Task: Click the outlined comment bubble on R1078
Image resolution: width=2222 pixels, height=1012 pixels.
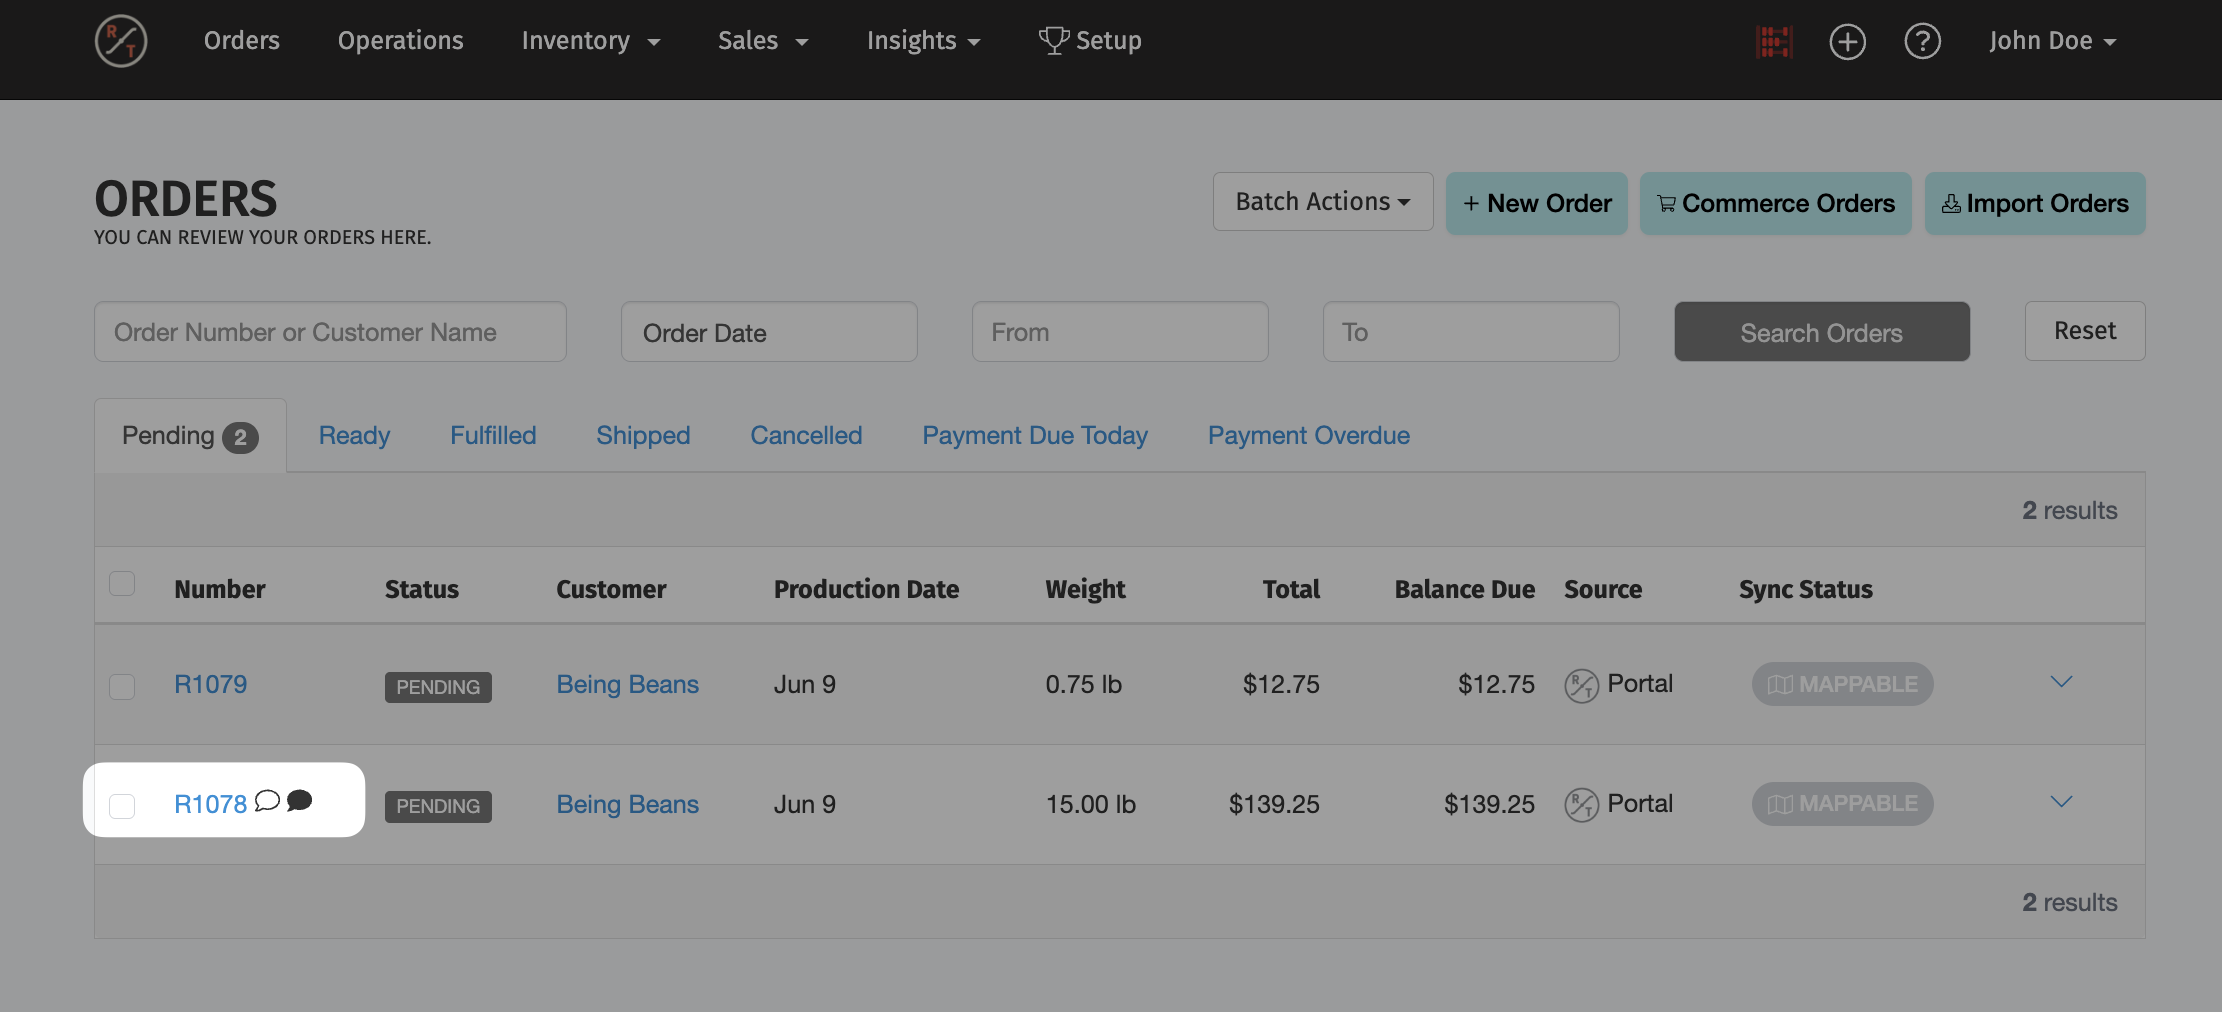Action: coord(267,801)
